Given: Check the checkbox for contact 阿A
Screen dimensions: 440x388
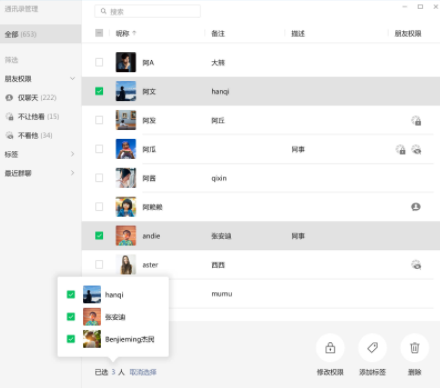Looking at the screenshot, I should [x=99, y=62].
